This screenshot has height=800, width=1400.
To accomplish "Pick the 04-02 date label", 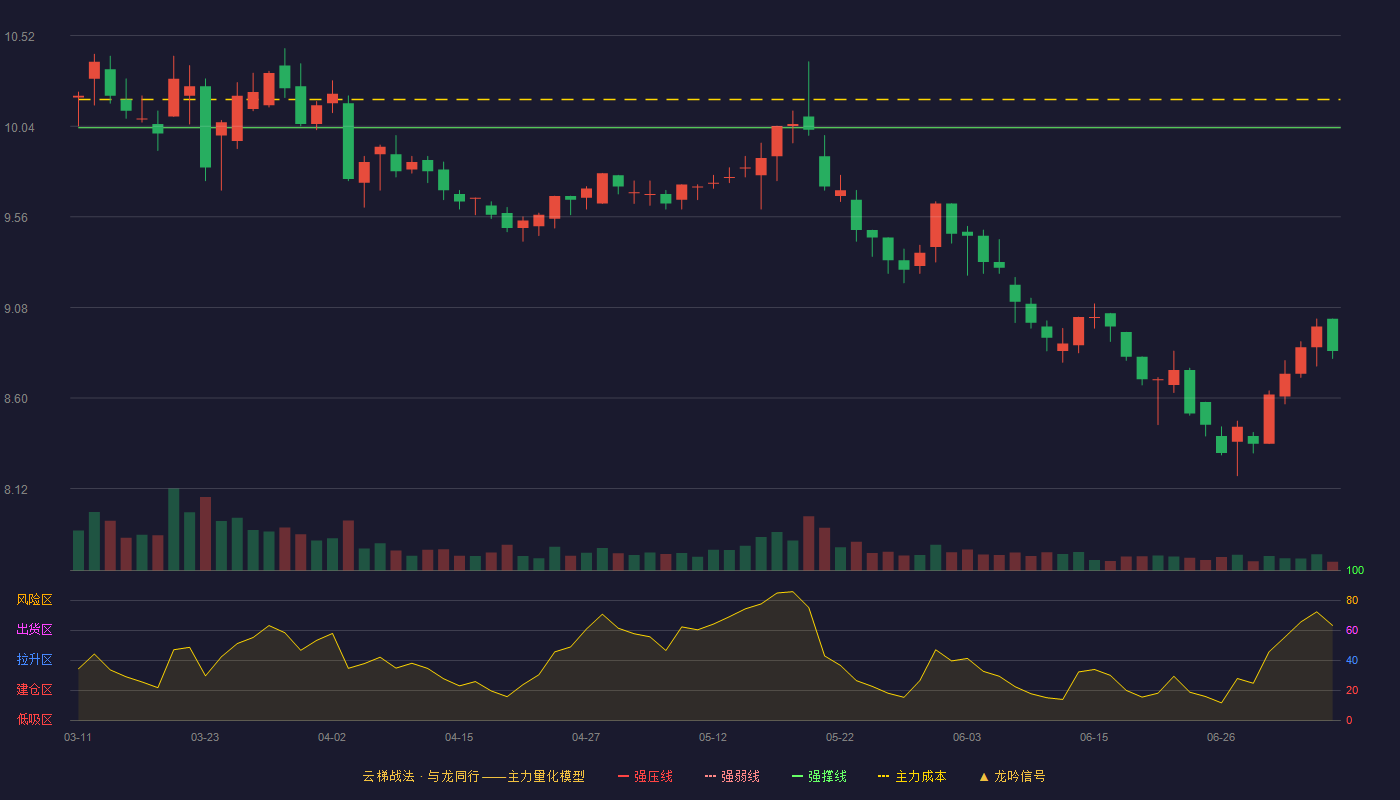I will (x=332, y=737).
